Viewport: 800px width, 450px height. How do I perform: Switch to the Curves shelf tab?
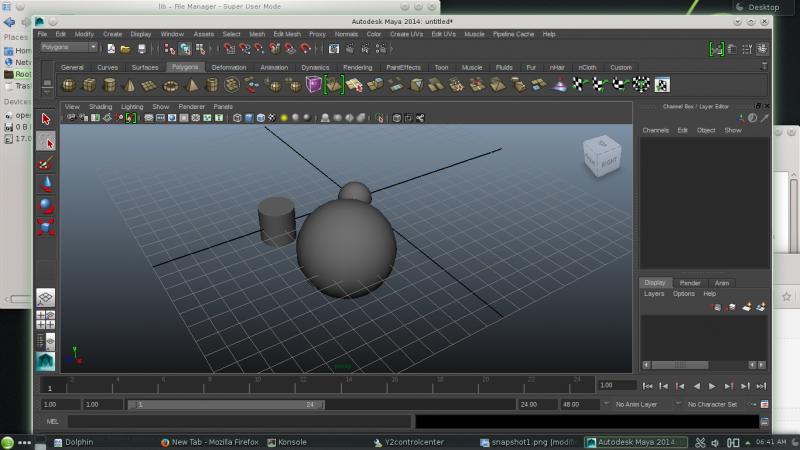pos(107,67)
